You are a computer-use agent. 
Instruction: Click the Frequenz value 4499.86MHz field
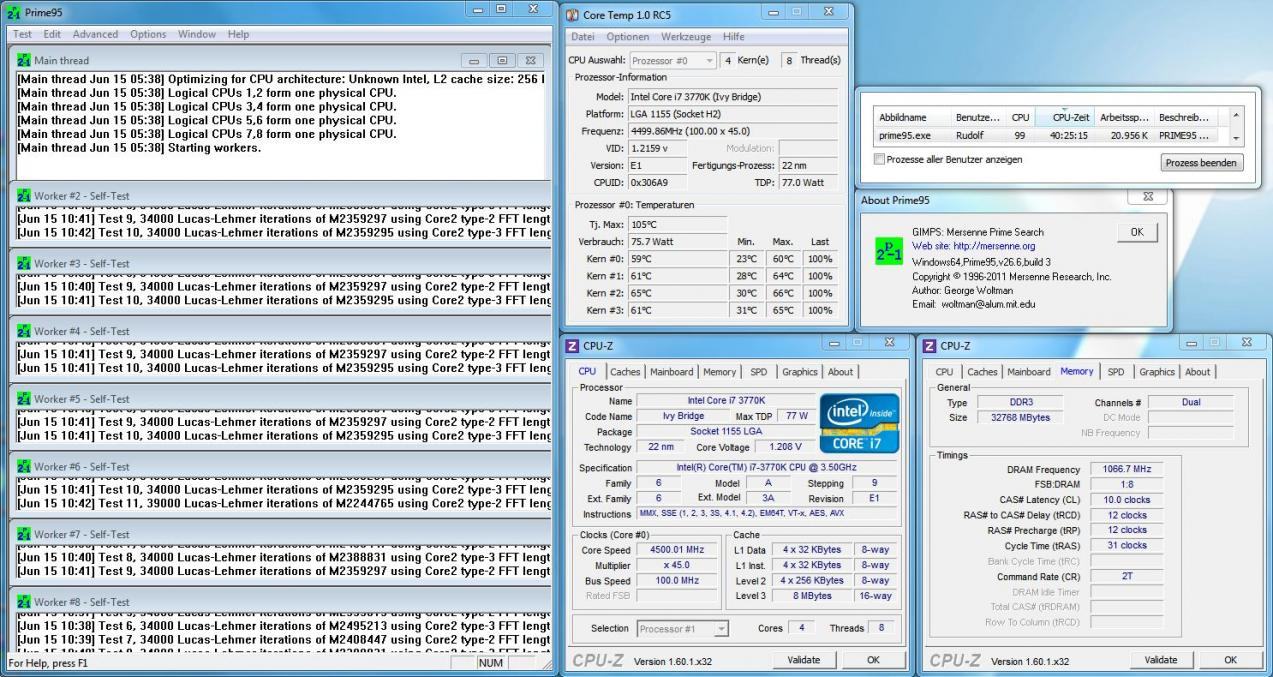[x=733, y=130]
